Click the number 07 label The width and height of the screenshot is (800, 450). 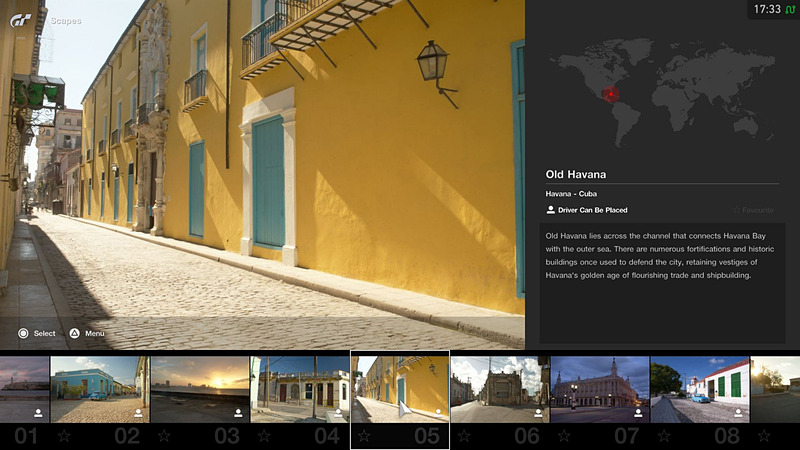(x=627, y=436)
